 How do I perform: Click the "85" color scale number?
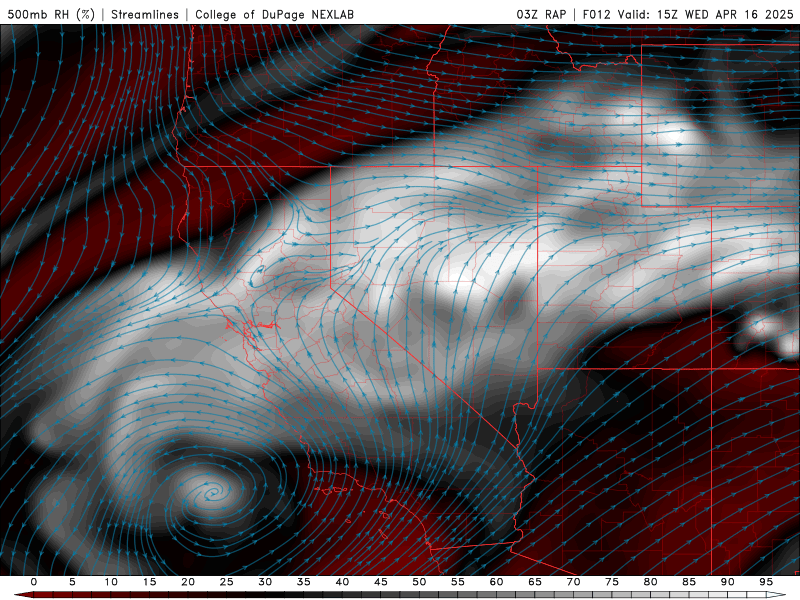[x=689, y=582]
